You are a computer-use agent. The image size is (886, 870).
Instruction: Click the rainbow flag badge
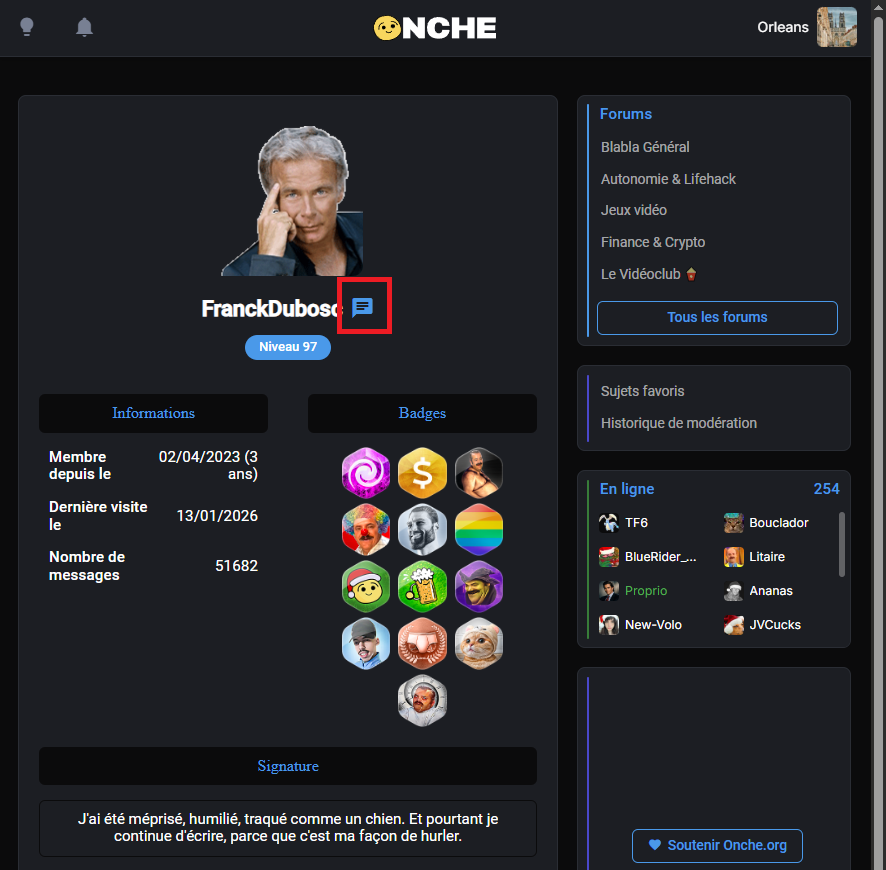pyautogui.click(x=479, y=529)
